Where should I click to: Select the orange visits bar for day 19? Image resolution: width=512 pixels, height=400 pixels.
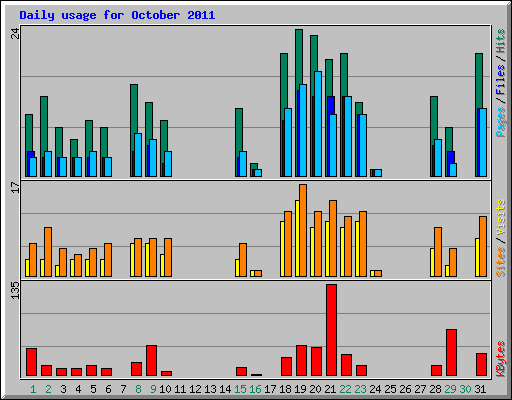tap(303, 230)
